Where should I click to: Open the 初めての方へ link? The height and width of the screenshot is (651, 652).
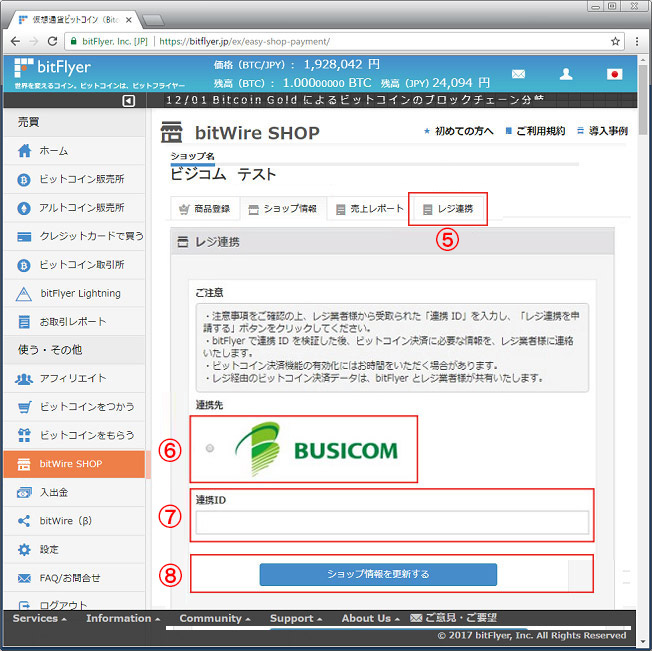[458, 131]
